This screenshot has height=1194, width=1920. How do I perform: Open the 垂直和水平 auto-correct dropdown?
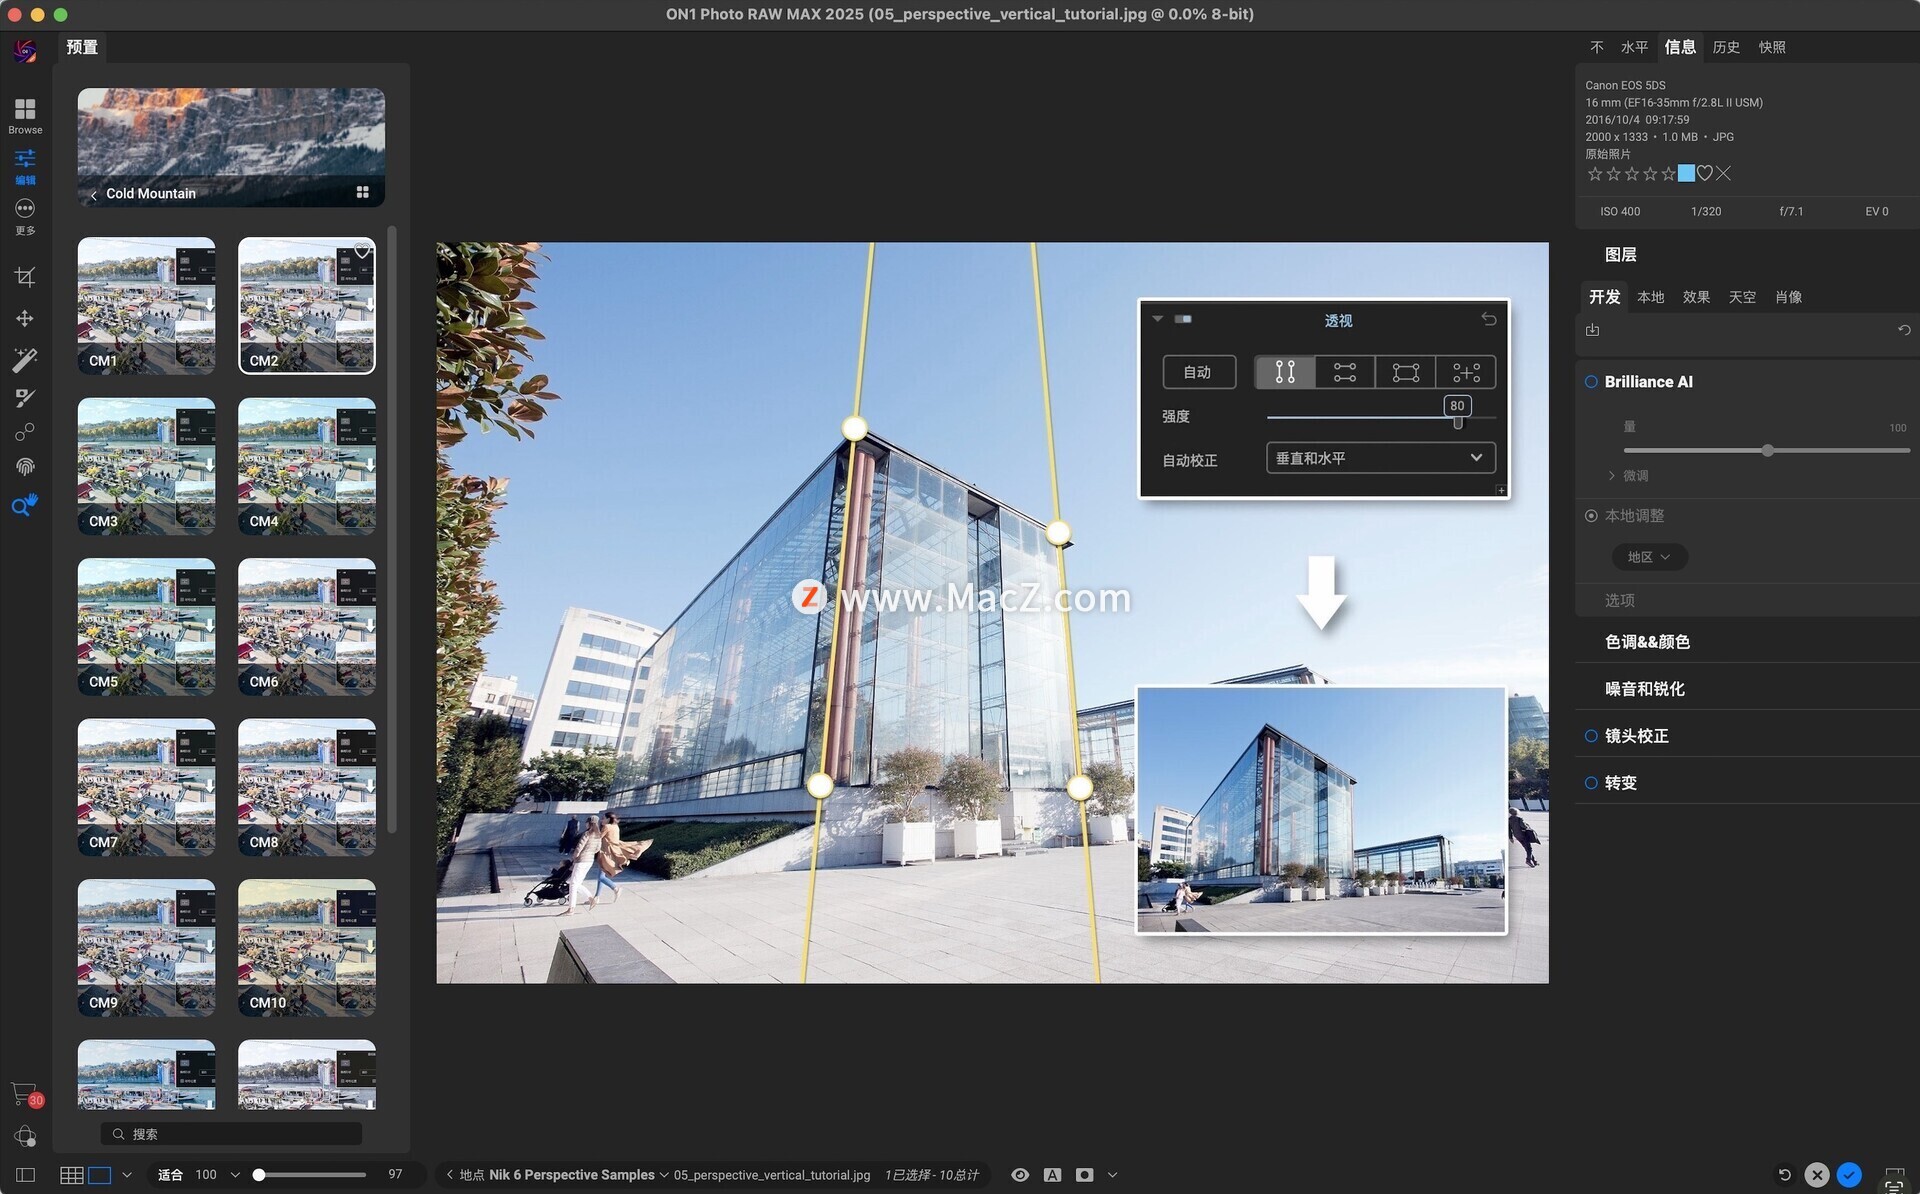coord(1380,458)
